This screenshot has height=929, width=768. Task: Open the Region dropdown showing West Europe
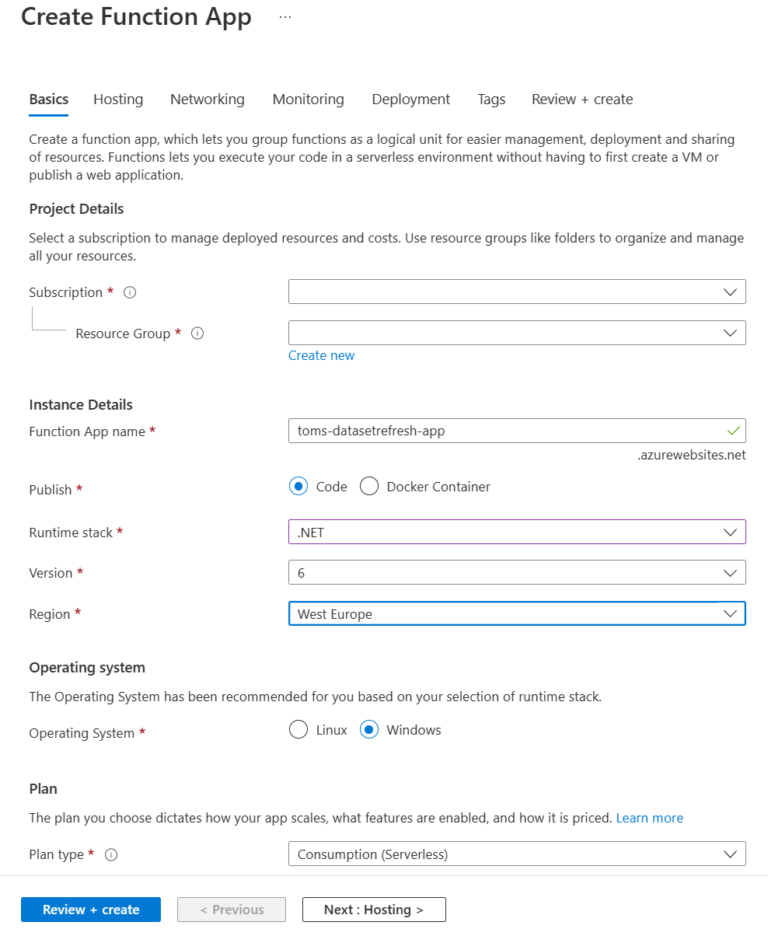(x=517, y=613)
